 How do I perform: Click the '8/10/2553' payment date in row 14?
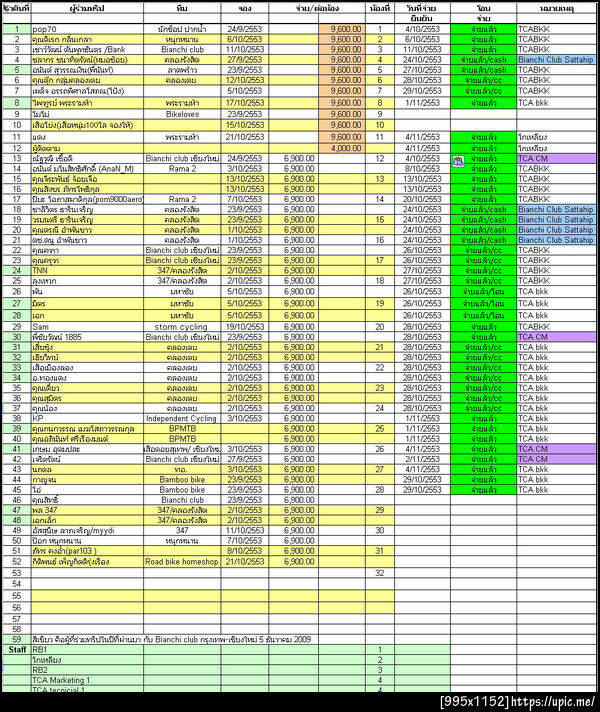[422, 169]
